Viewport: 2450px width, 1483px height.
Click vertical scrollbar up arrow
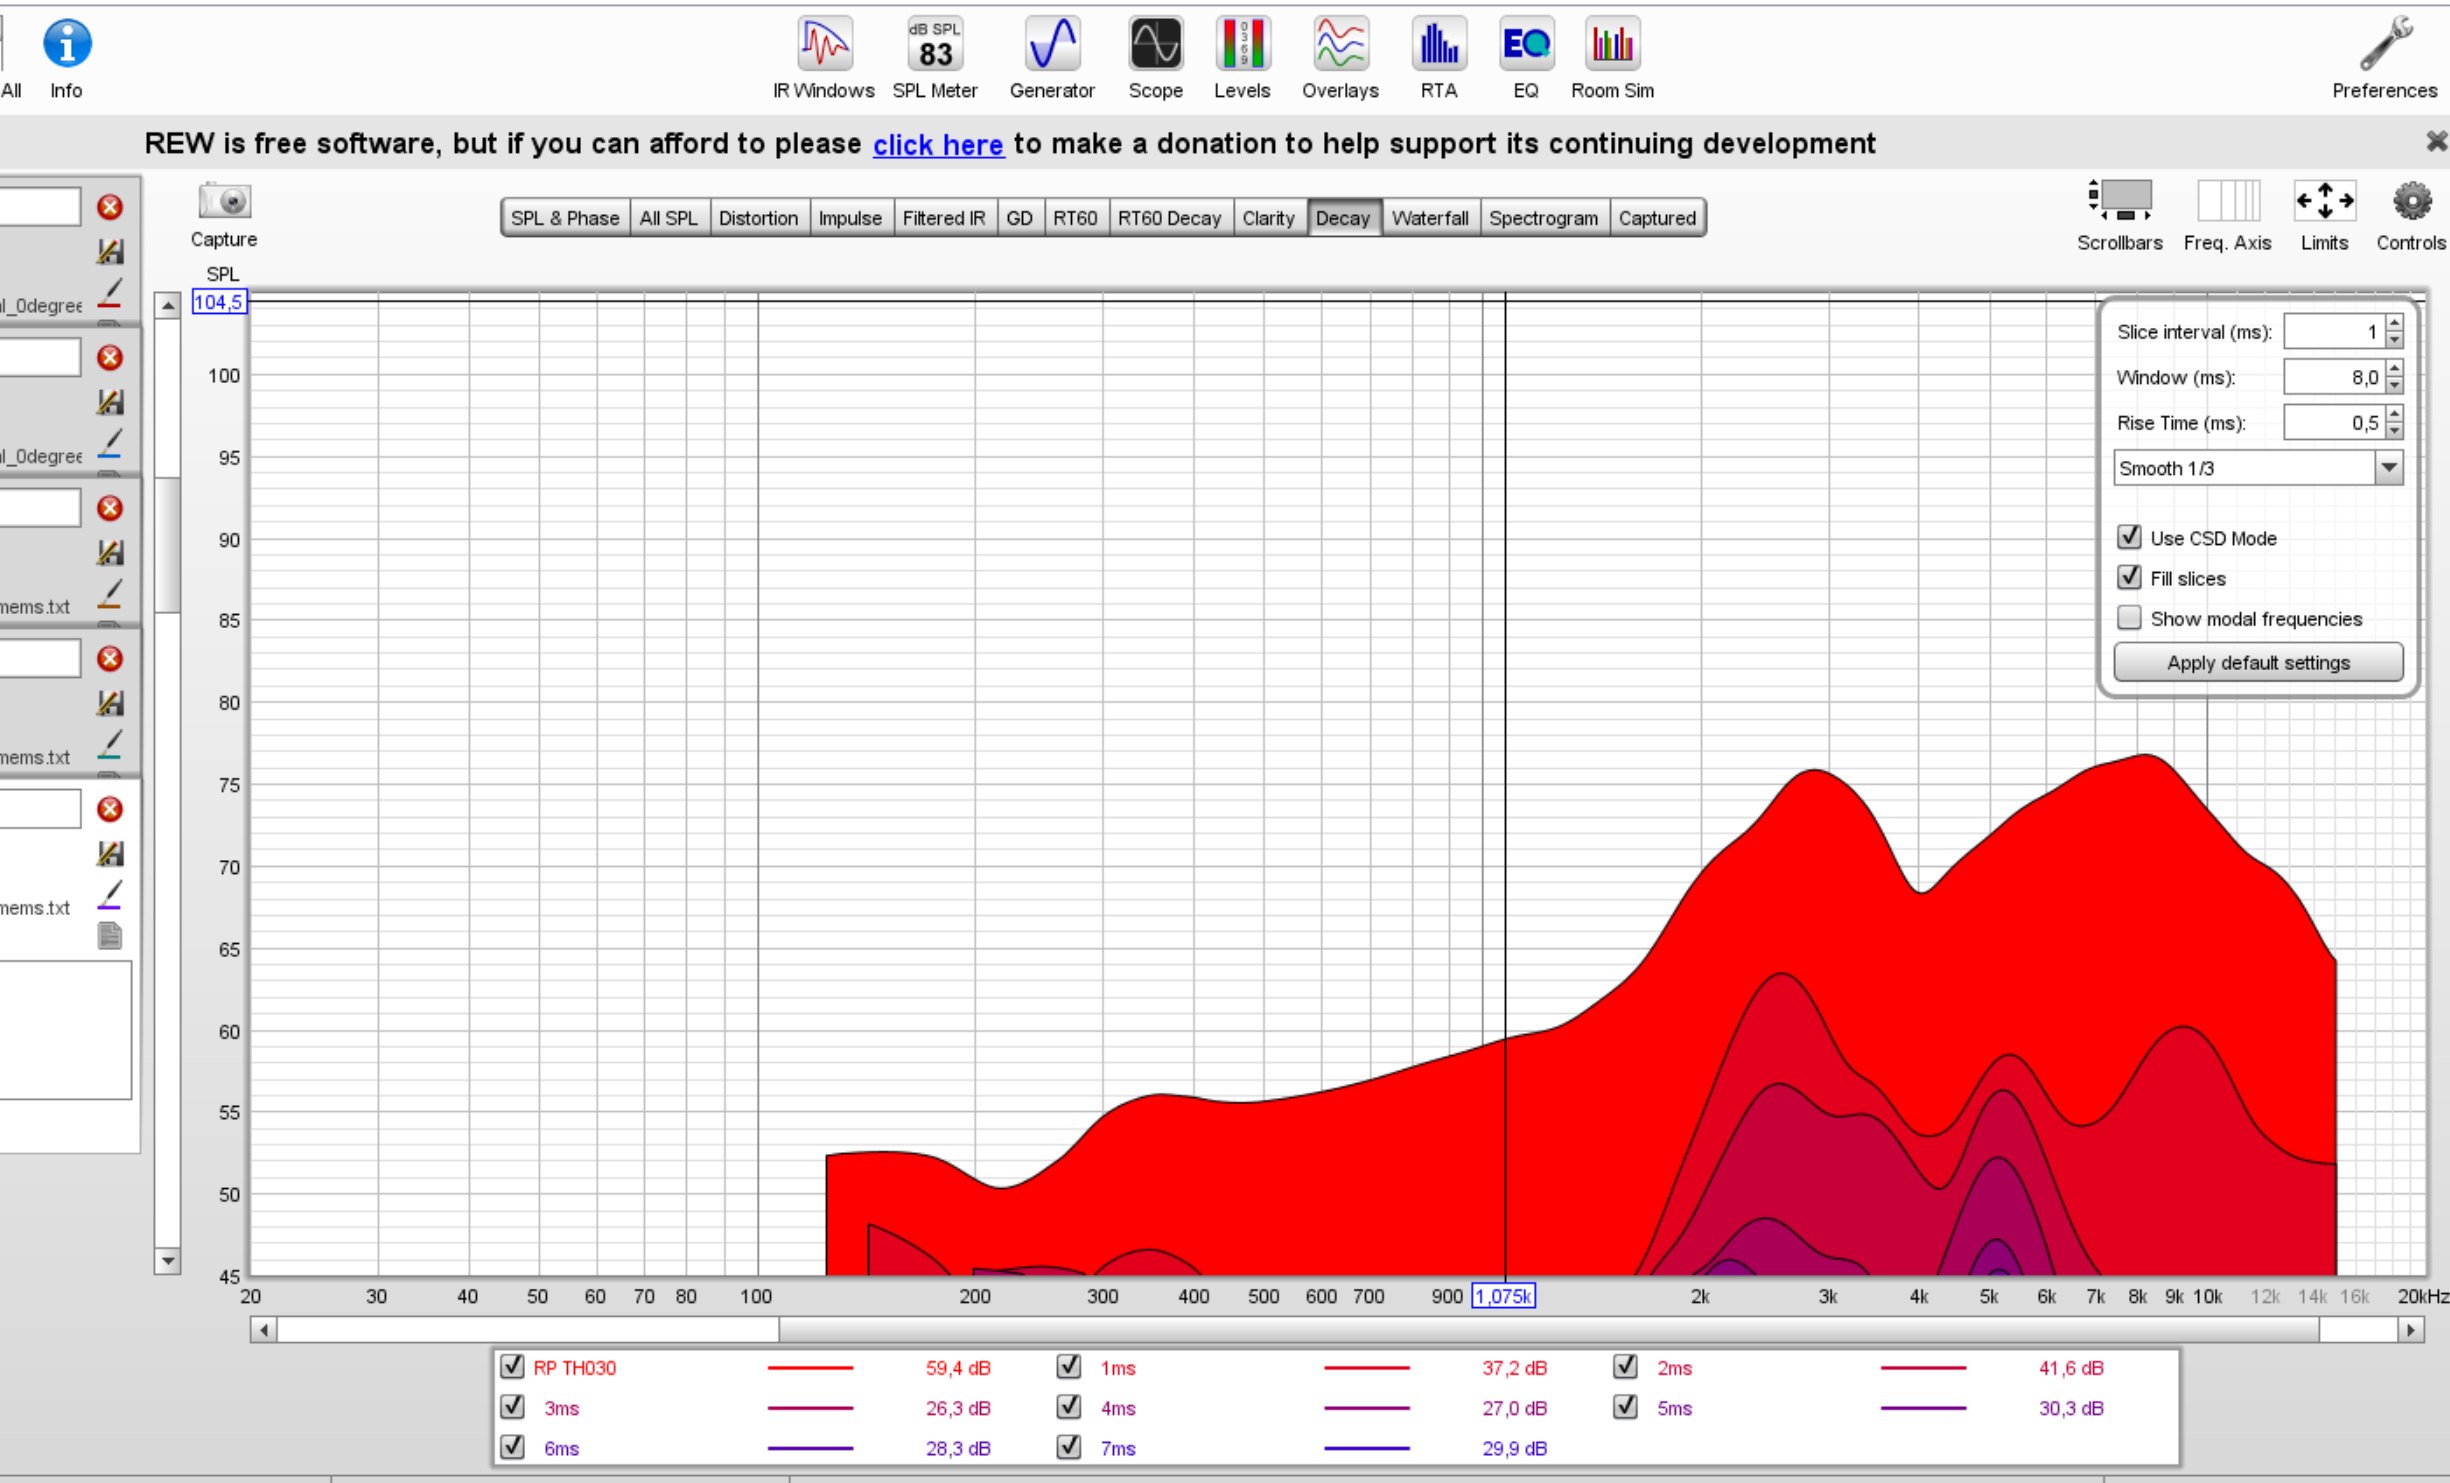coord(167,305)
